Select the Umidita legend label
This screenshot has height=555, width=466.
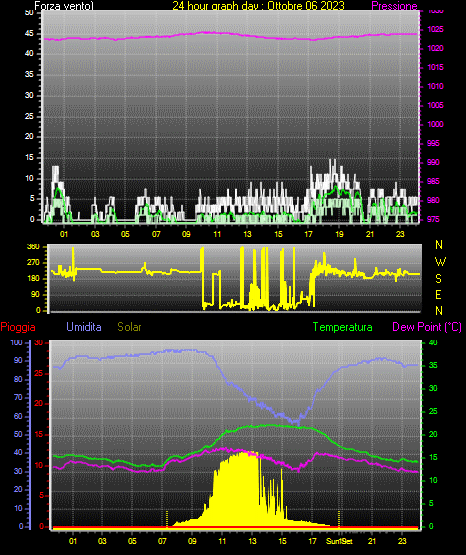(x=84, y=327)
